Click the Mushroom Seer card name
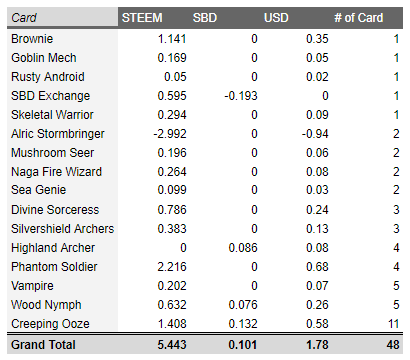This screenshot has width=410, height=360. click(x=52, y=153)
